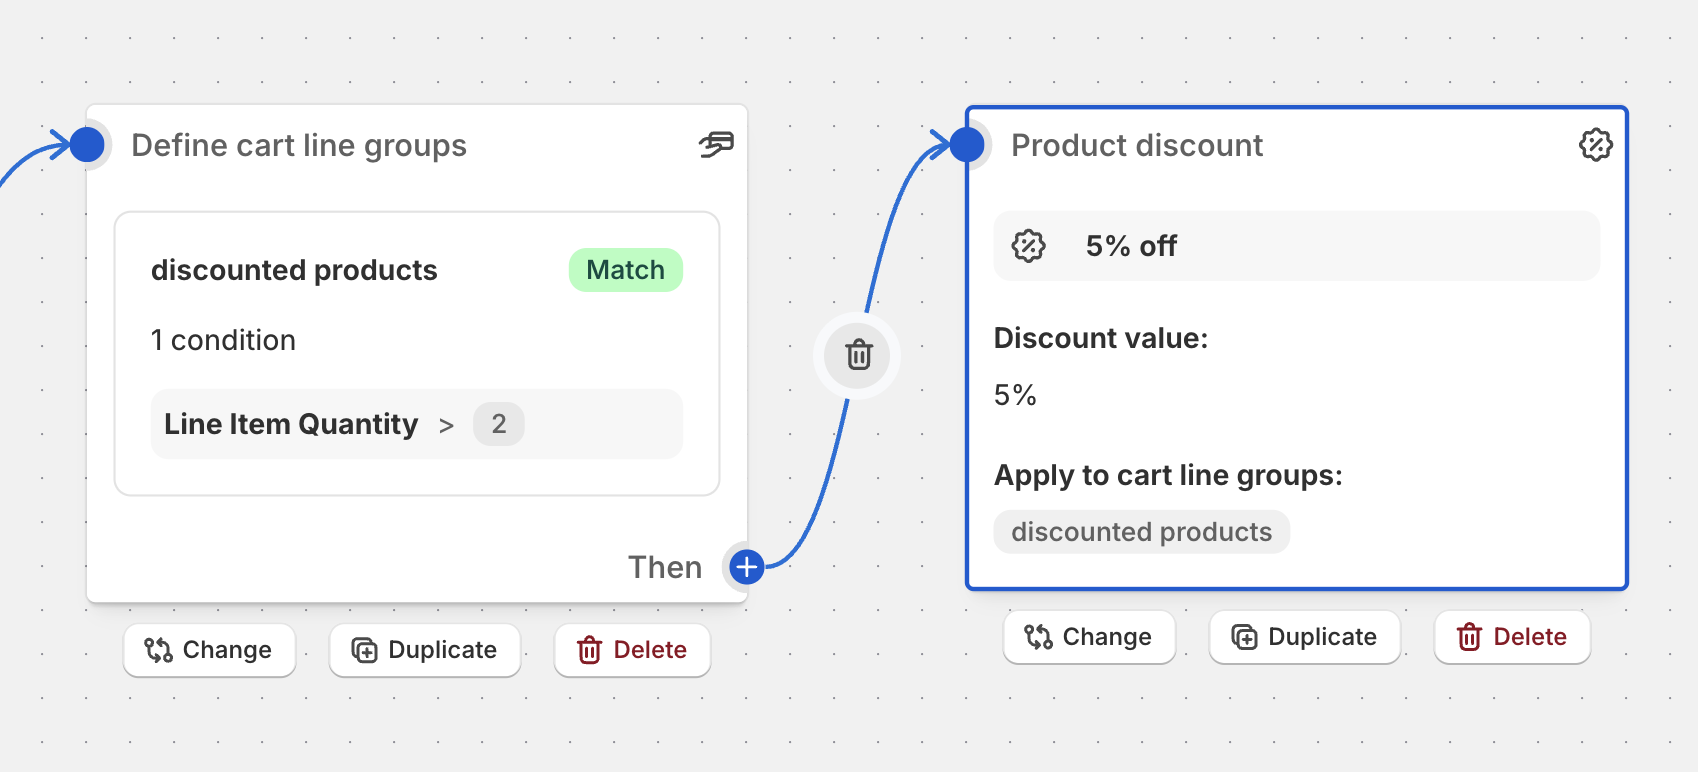Screen dimensions: 1698x772
Task: Click the discount badge icon in Product discount header
Action: [1595, 145]
